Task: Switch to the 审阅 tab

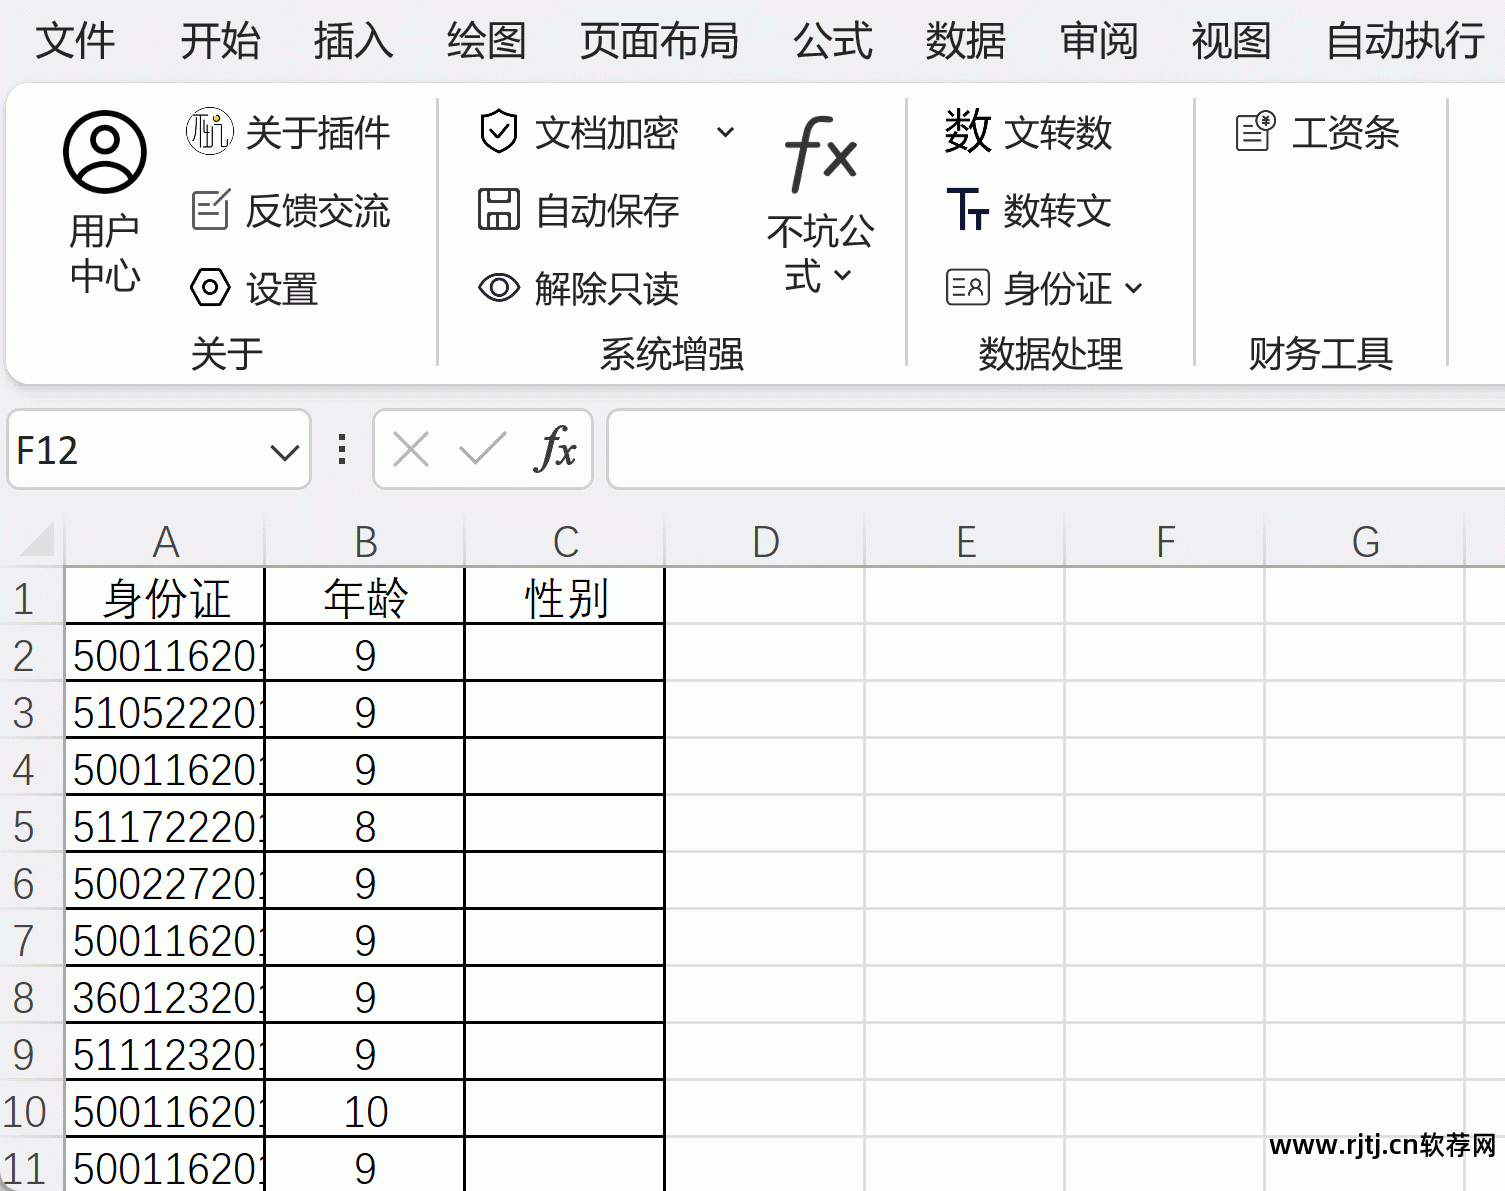Action: [x=1099, y=41]
